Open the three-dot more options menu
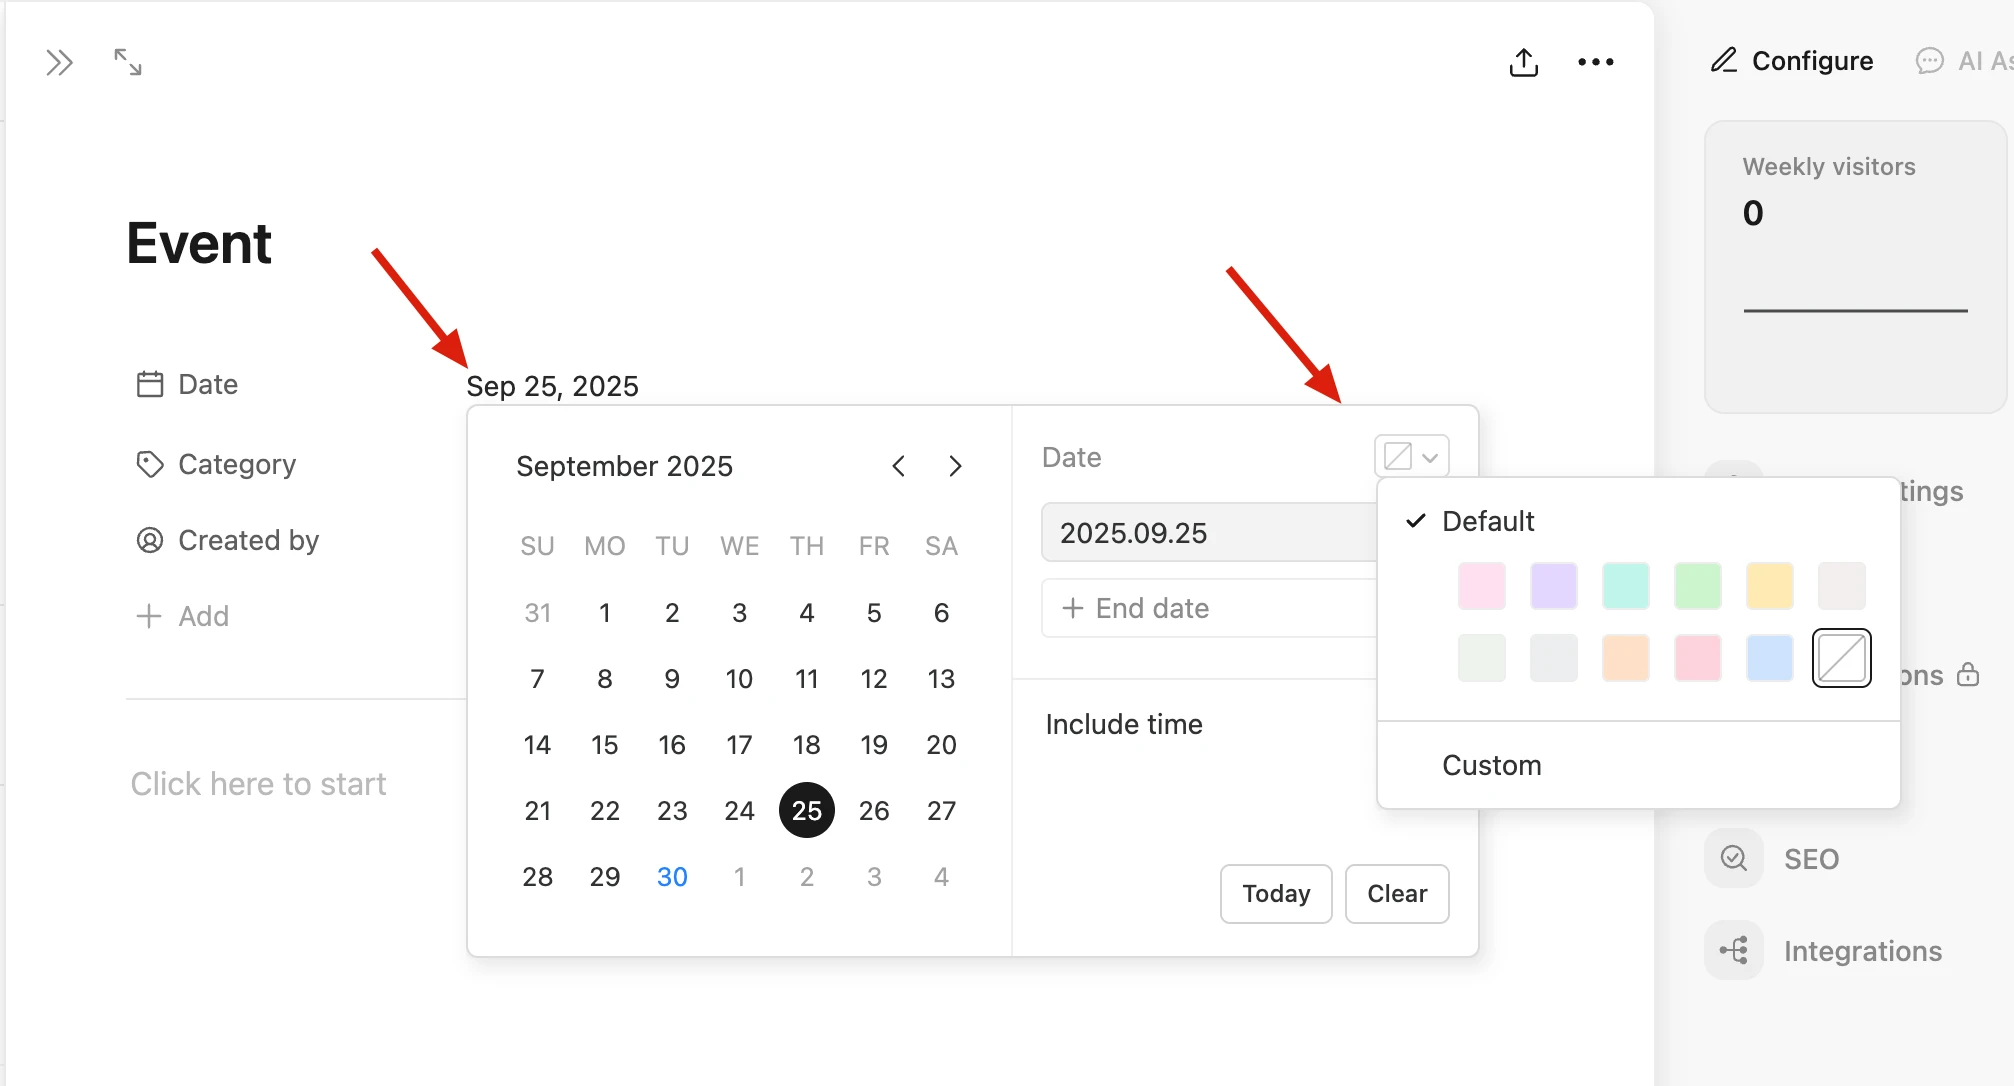The image size is (2014, 1086). [x=1595, y=62]
